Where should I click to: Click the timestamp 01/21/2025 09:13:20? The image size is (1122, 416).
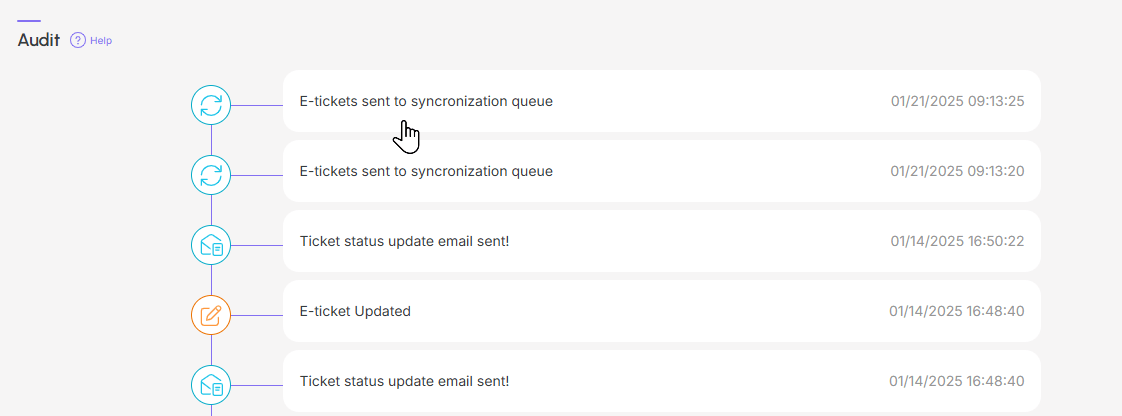[957, 171]
